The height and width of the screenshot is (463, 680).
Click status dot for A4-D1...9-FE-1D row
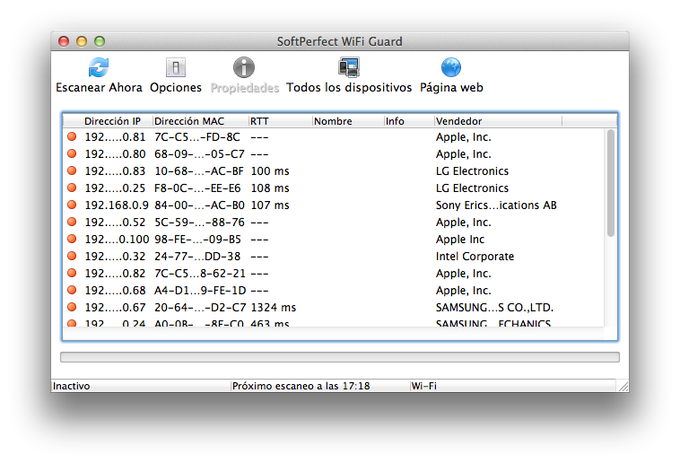tap(72, 290)
